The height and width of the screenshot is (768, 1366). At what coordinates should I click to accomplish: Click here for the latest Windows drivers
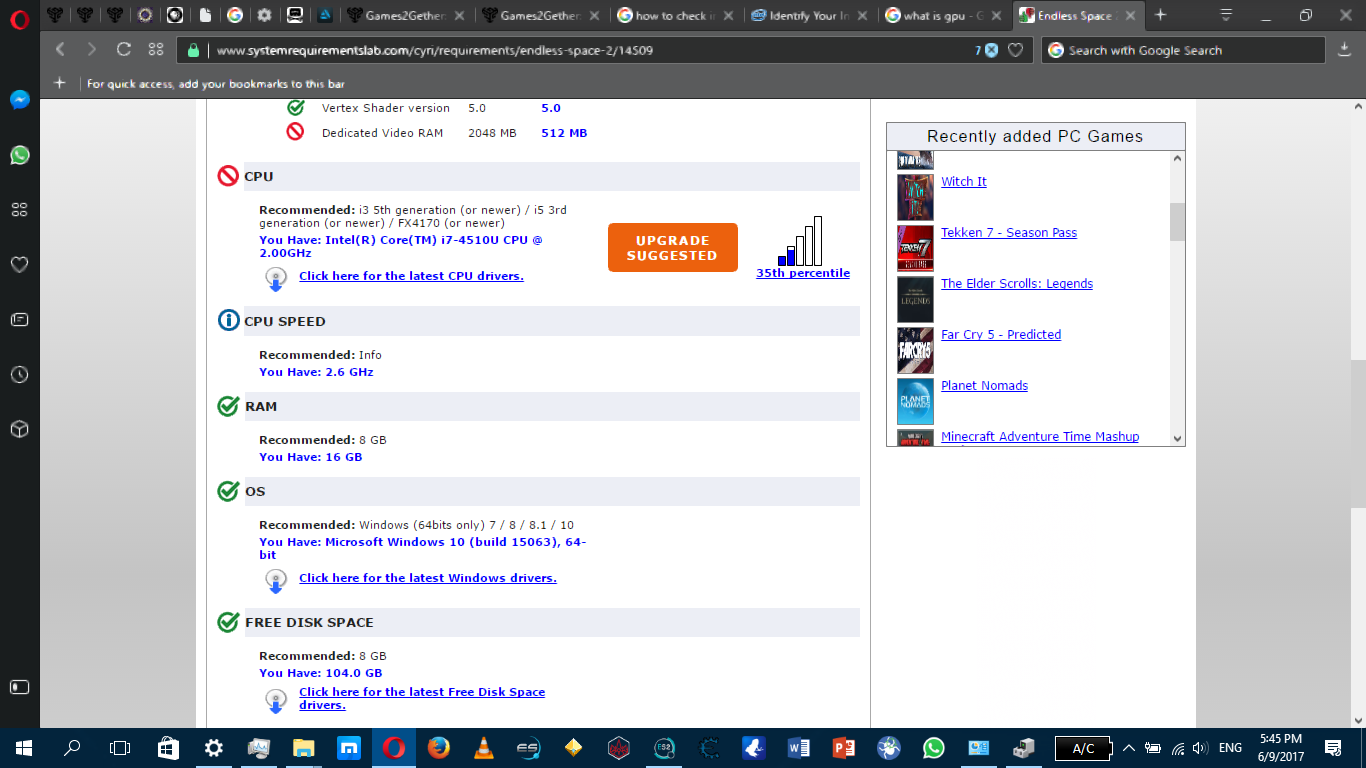(428, 578)
